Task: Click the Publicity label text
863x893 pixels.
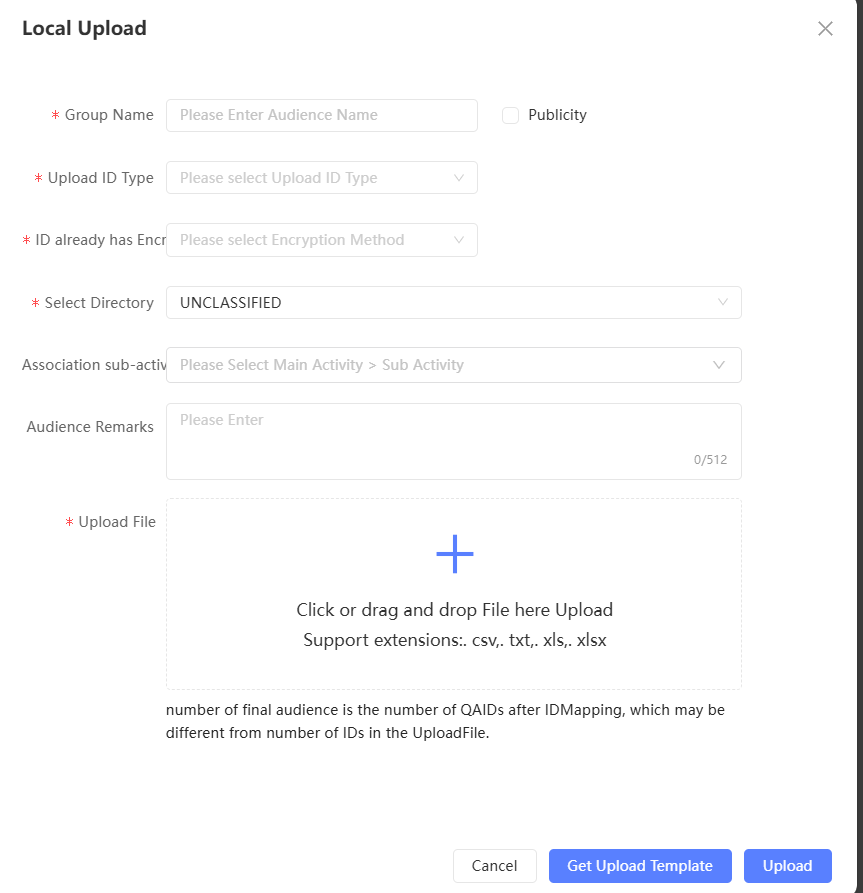Action: point(557,115)
